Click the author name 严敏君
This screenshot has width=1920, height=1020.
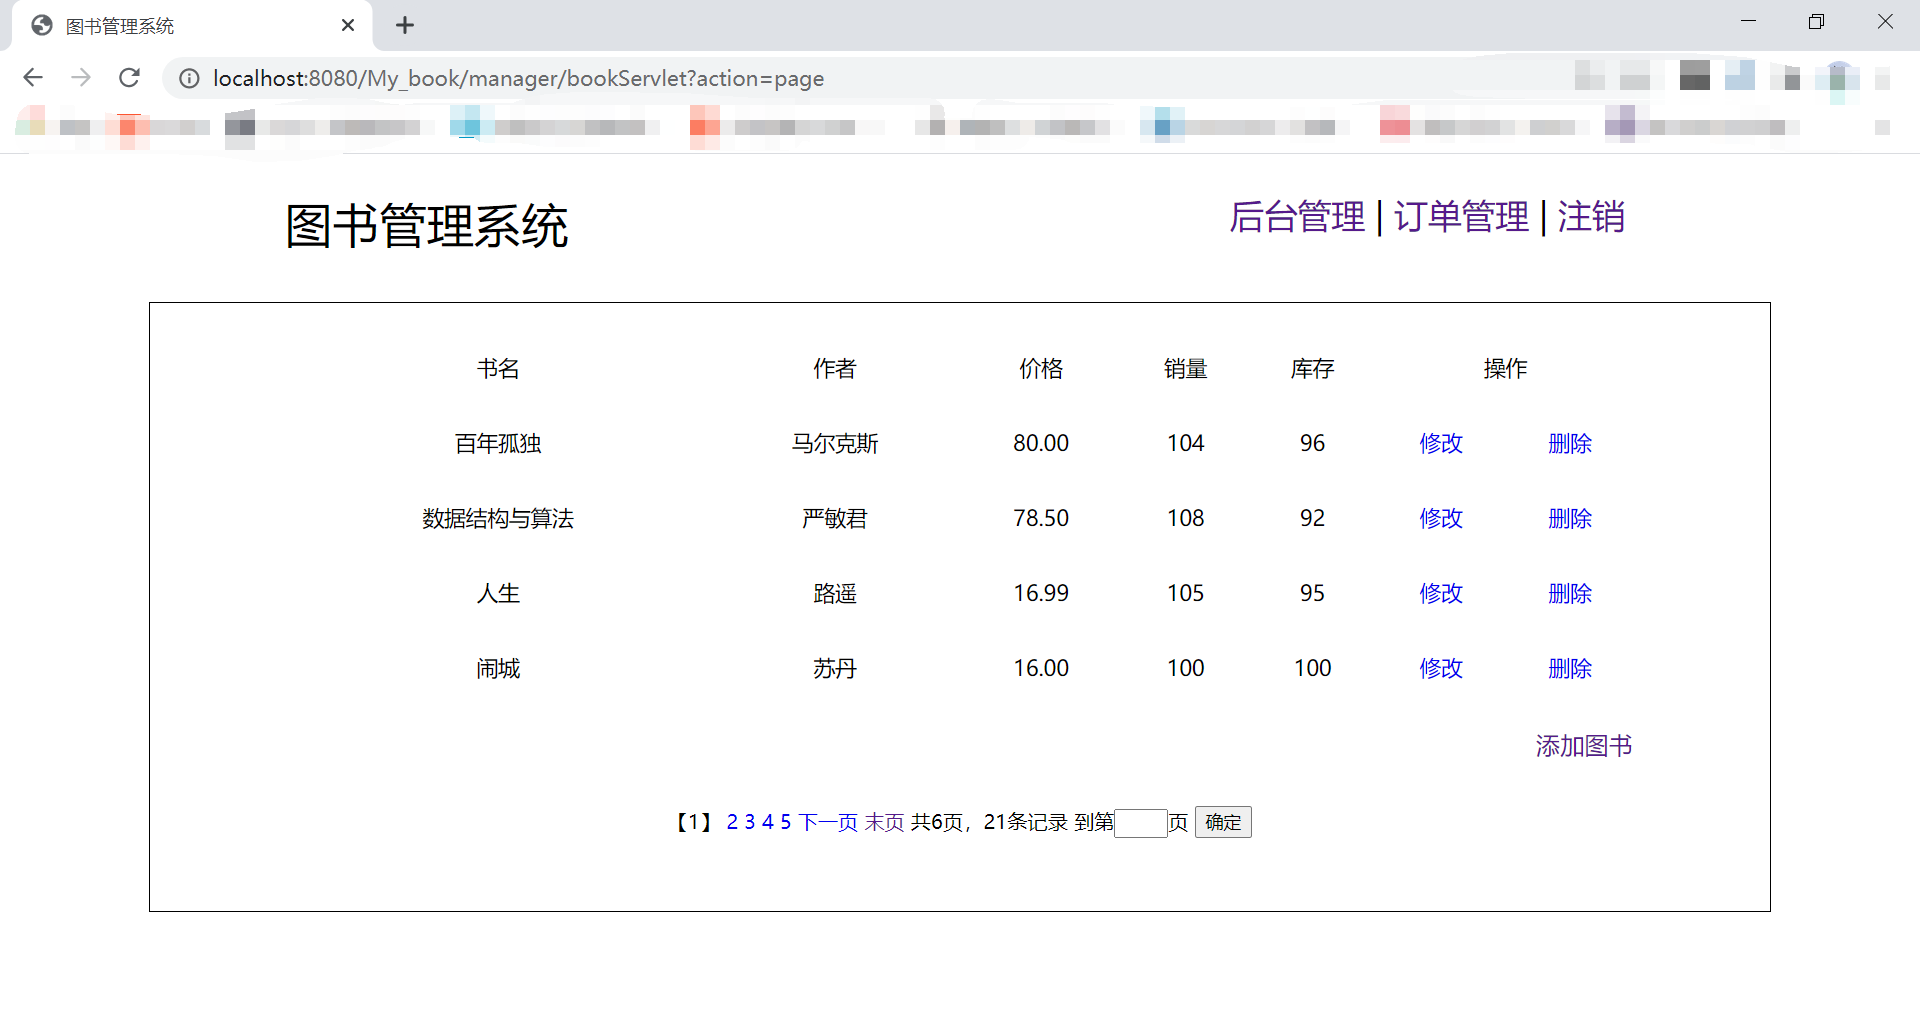(x=835, y=518)
